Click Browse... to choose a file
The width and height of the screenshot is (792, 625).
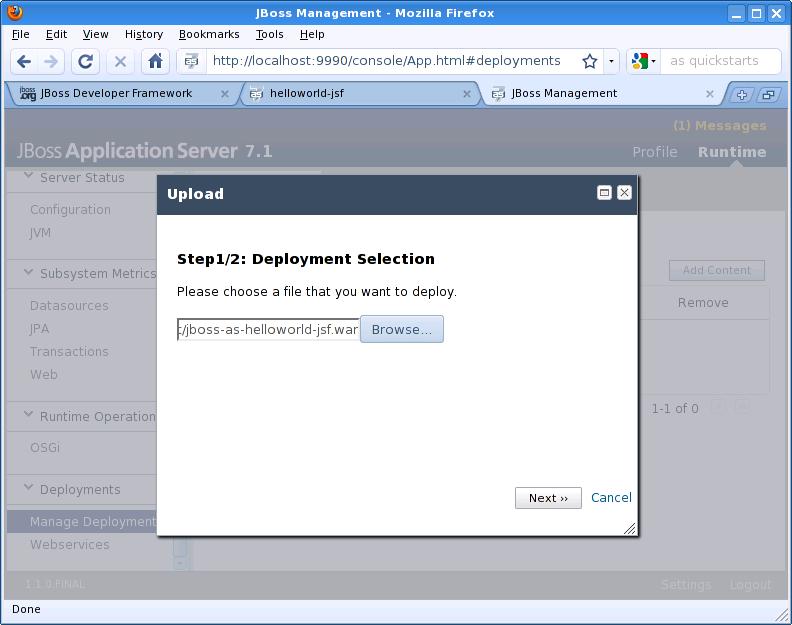[x=402, y=329]
